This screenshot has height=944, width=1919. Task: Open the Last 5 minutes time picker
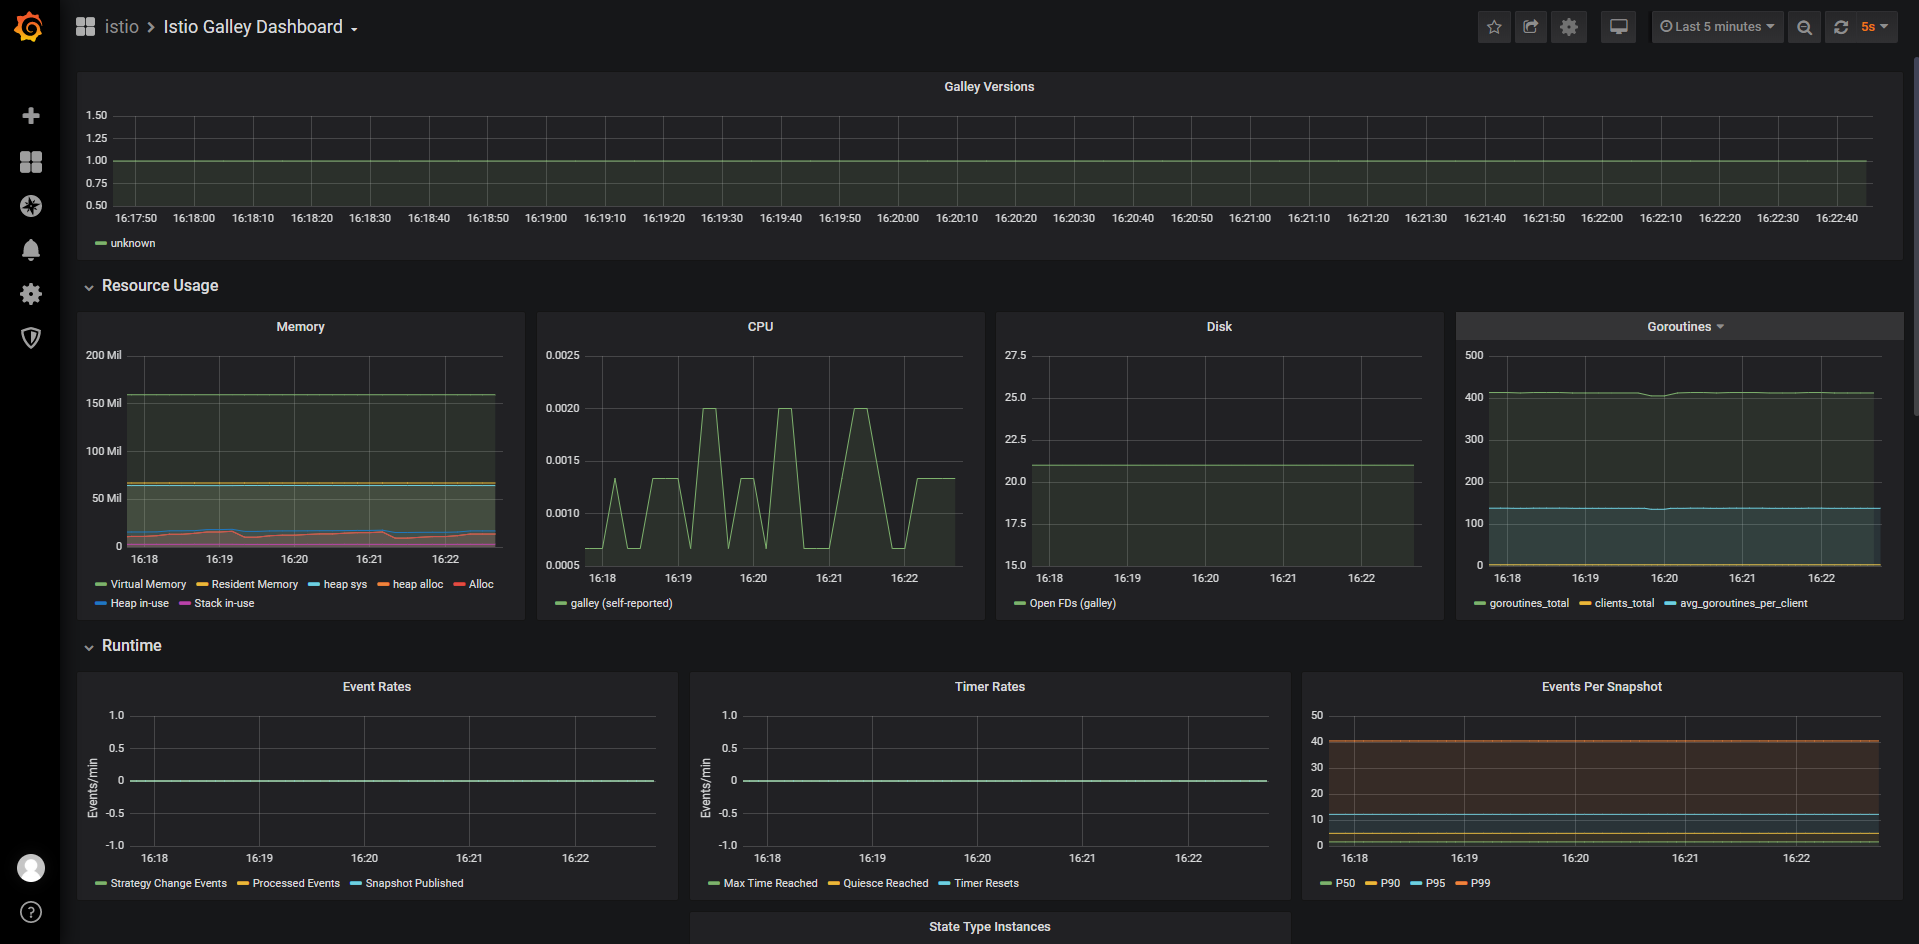(1717, 27)
